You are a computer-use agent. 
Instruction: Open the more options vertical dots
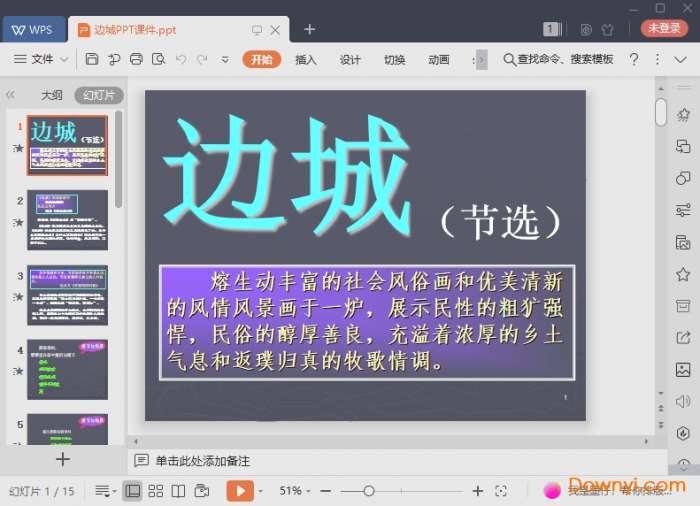tap(657, 59)
